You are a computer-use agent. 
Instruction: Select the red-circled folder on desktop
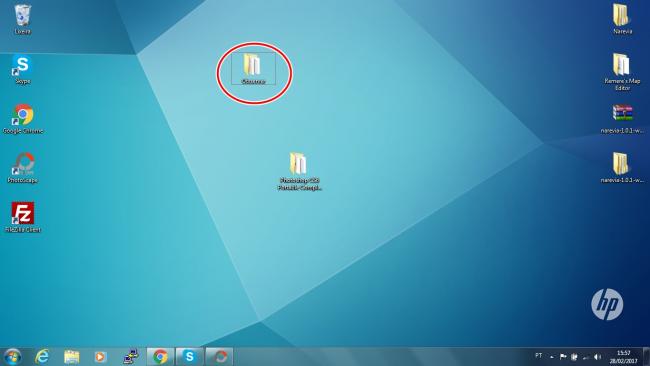coord(253,69)
